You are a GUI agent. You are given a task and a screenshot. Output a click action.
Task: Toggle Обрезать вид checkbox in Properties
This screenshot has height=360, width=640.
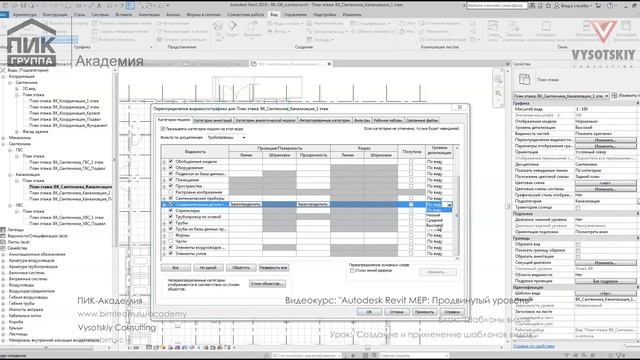click(x=578, y=244)
